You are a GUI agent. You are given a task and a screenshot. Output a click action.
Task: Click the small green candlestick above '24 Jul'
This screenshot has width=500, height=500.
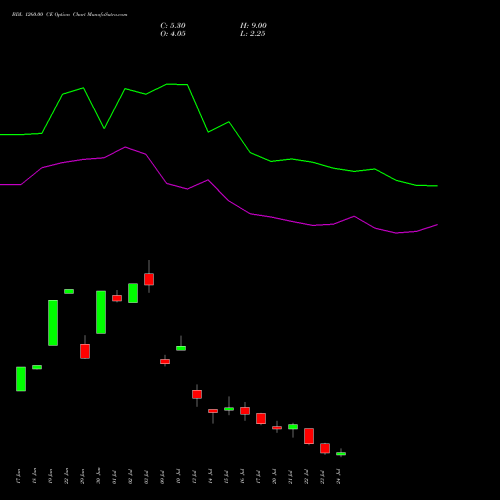tap(341, 454)
